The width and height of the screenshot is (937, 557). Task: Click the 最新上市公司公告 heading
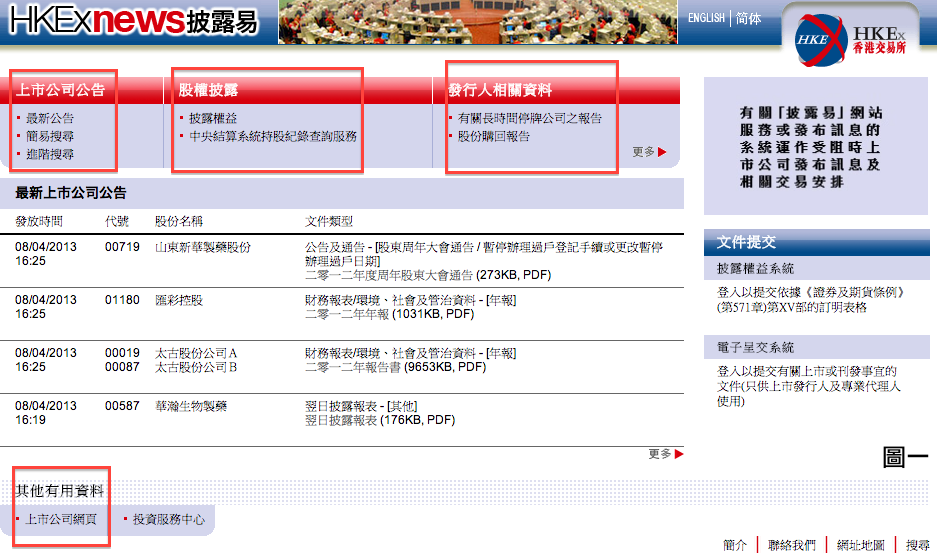click(x=71, y=193)
